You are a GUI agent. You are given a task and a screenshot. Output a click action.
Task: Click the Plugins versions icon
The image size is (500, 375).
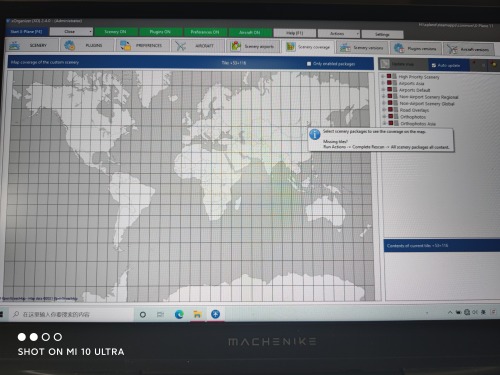(x=399, y=48)
